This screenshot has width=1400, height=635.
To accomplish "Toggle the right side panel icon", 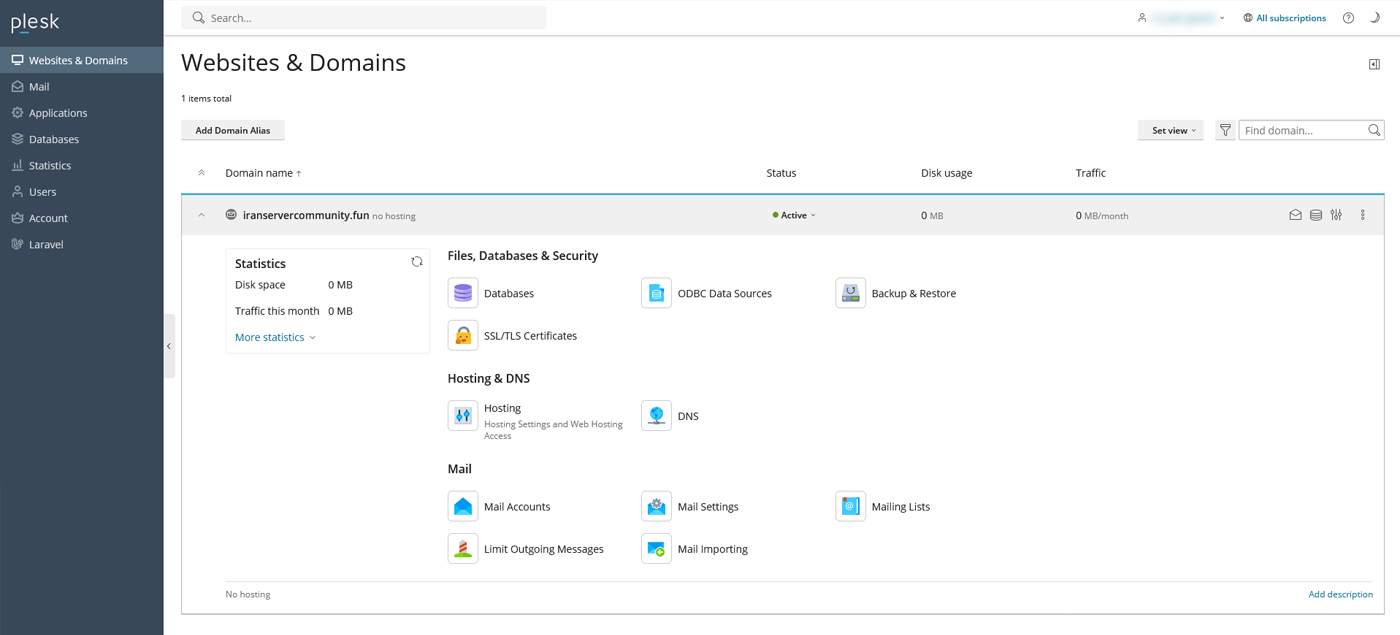I will [1374, 64].
